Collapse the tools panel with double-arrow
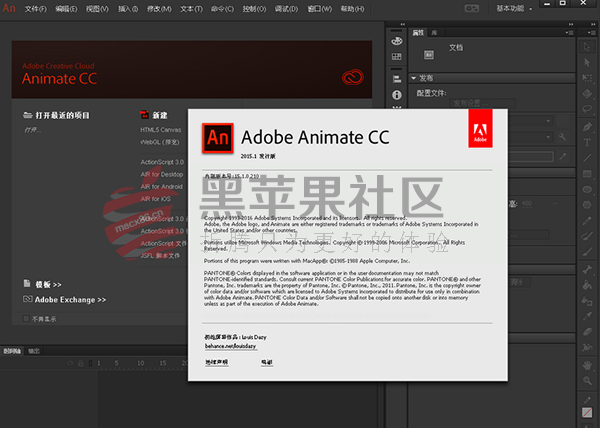 pos(593,24)
